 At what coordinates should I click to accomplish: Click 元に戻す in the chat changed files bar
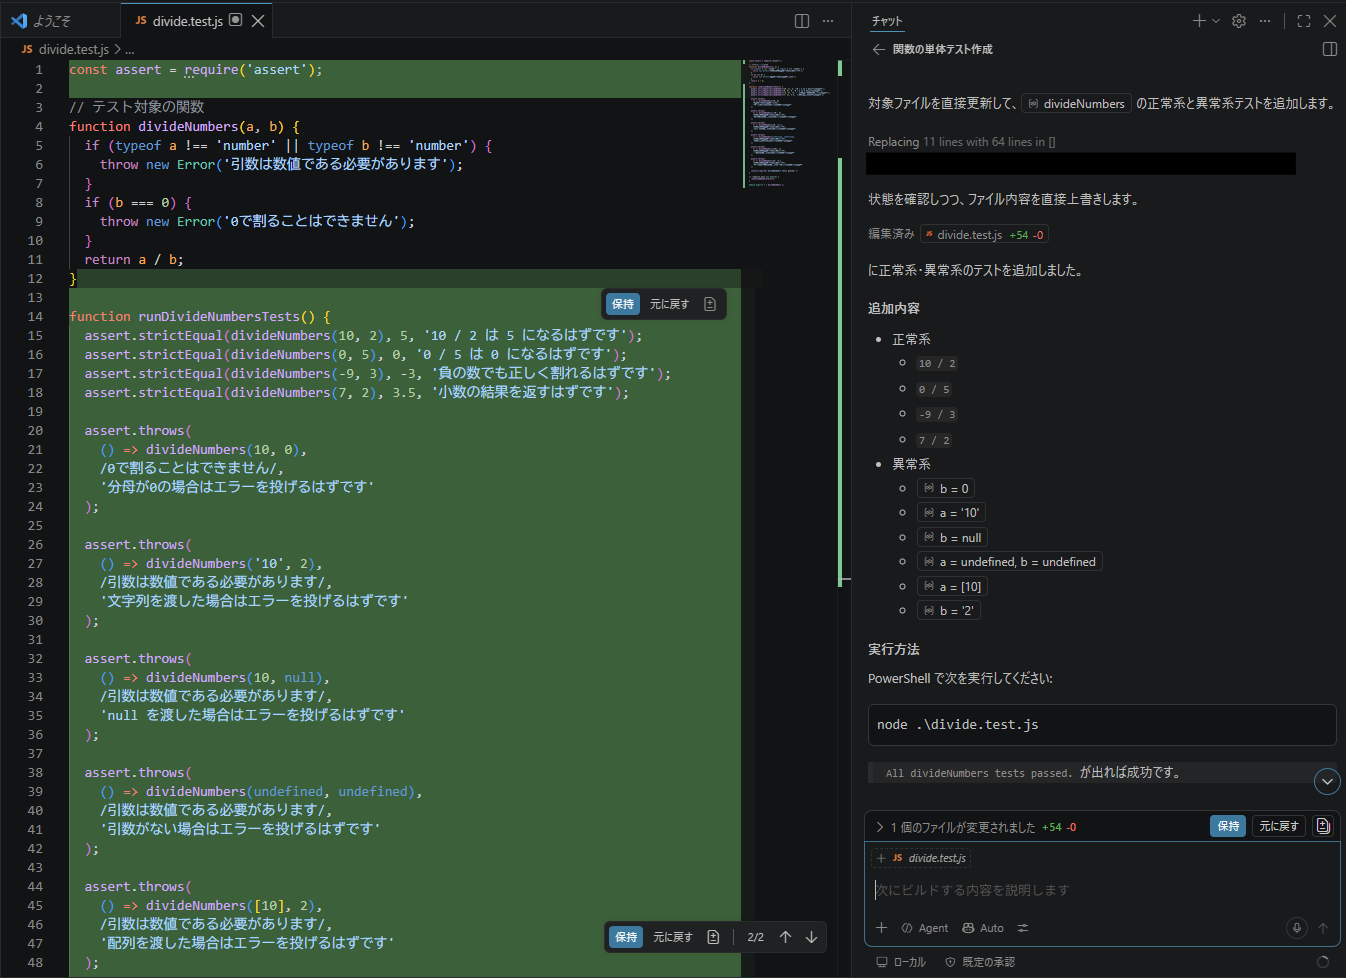click(1279, 826)
